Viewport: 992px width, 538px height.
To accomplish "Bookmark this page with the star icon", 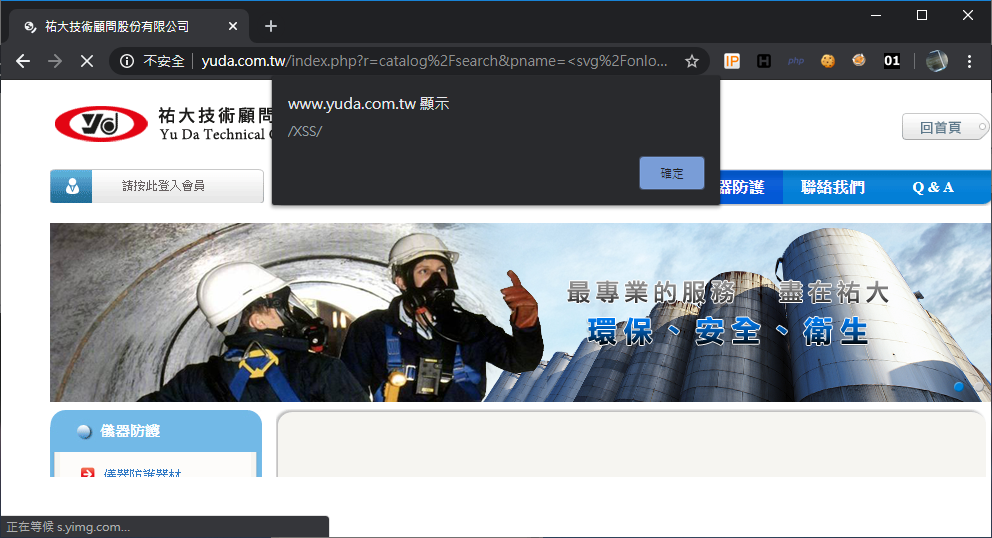I will (691, 61).
